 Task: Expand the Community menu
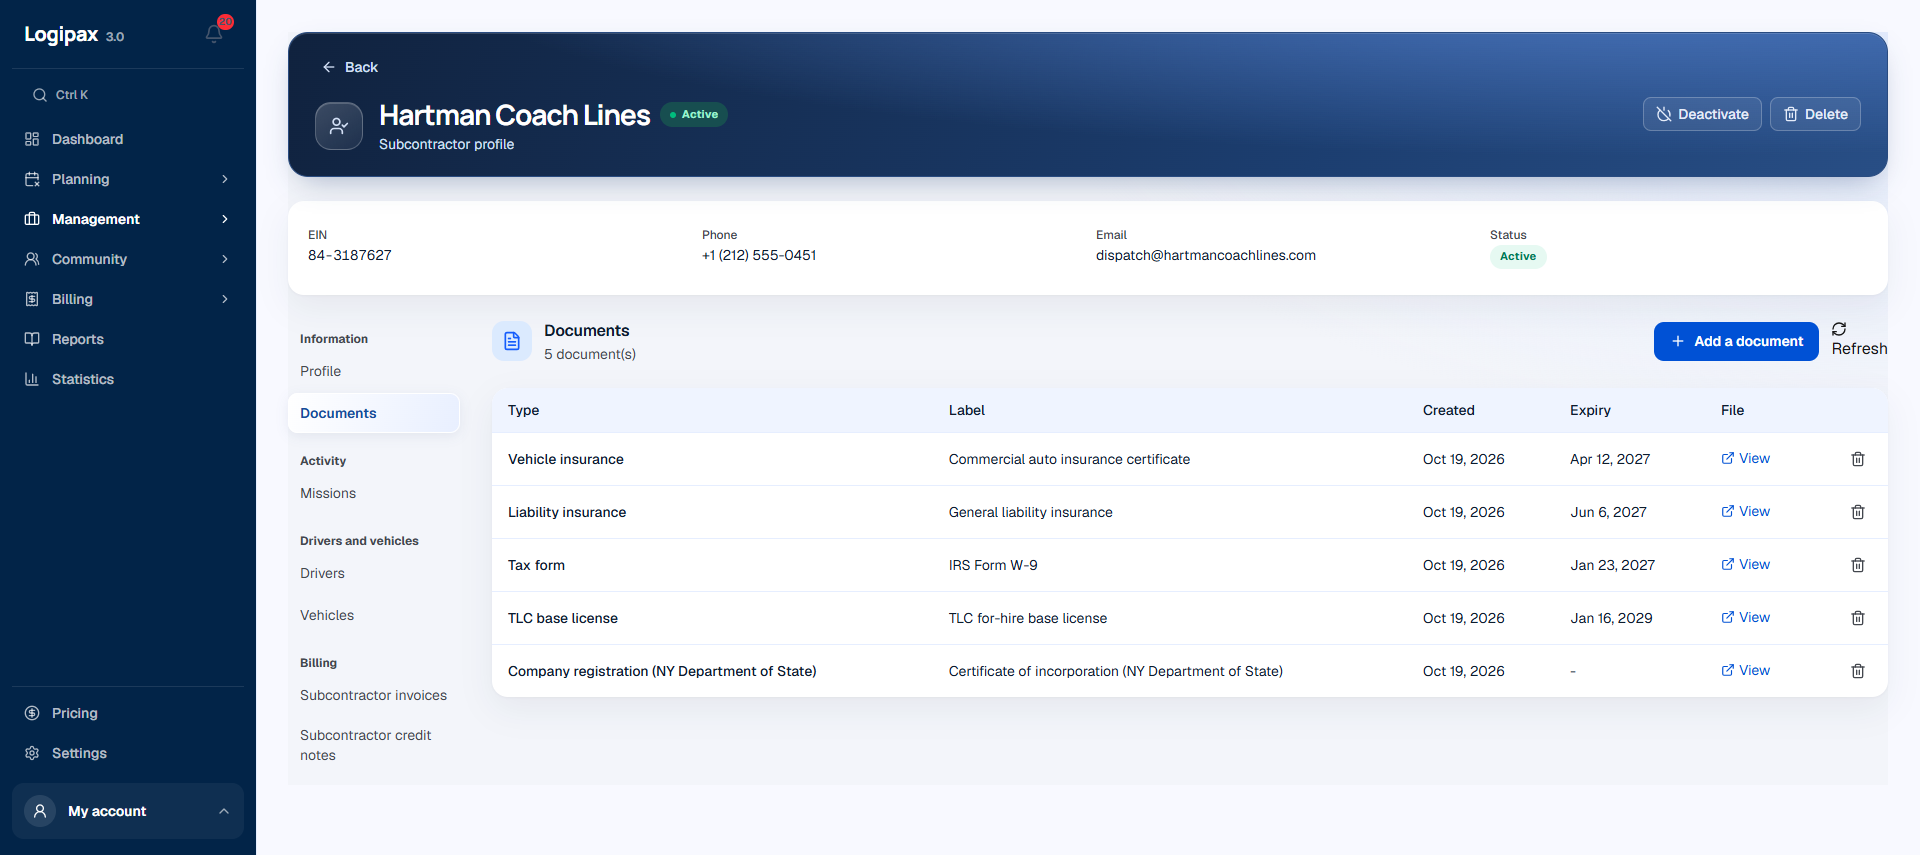[x=128, y=259]
